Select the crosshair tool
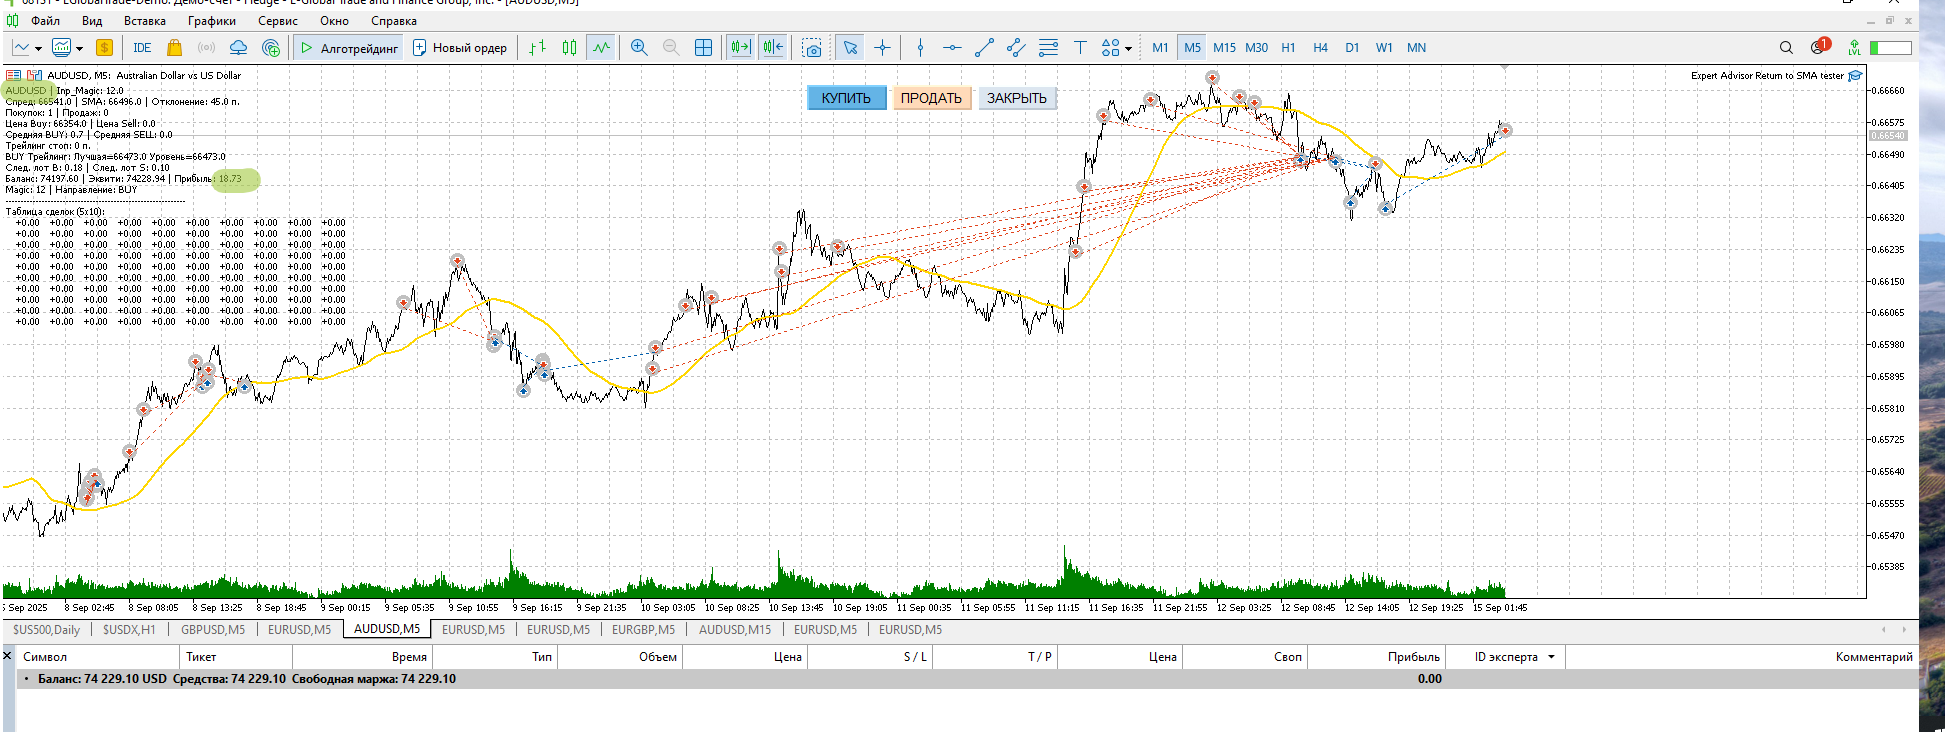Viewport: 1945px width, 732px height. [x=882, y=48]
